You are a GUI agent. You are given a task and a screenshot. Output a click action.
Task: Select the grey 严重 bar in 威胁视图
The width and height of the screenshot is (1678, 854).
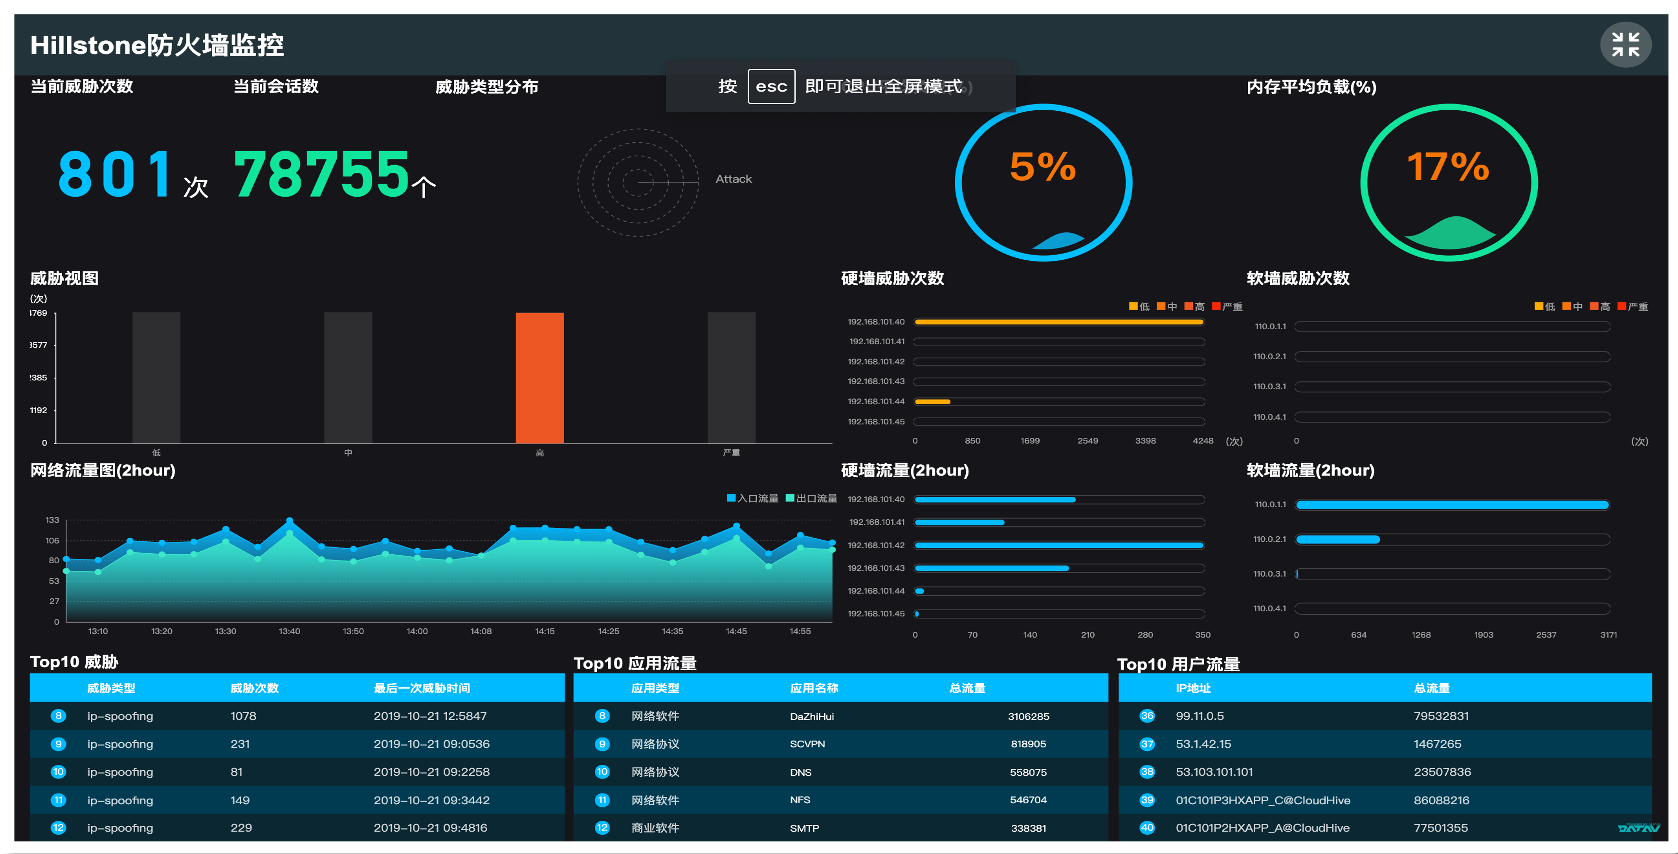coord(731,378)
